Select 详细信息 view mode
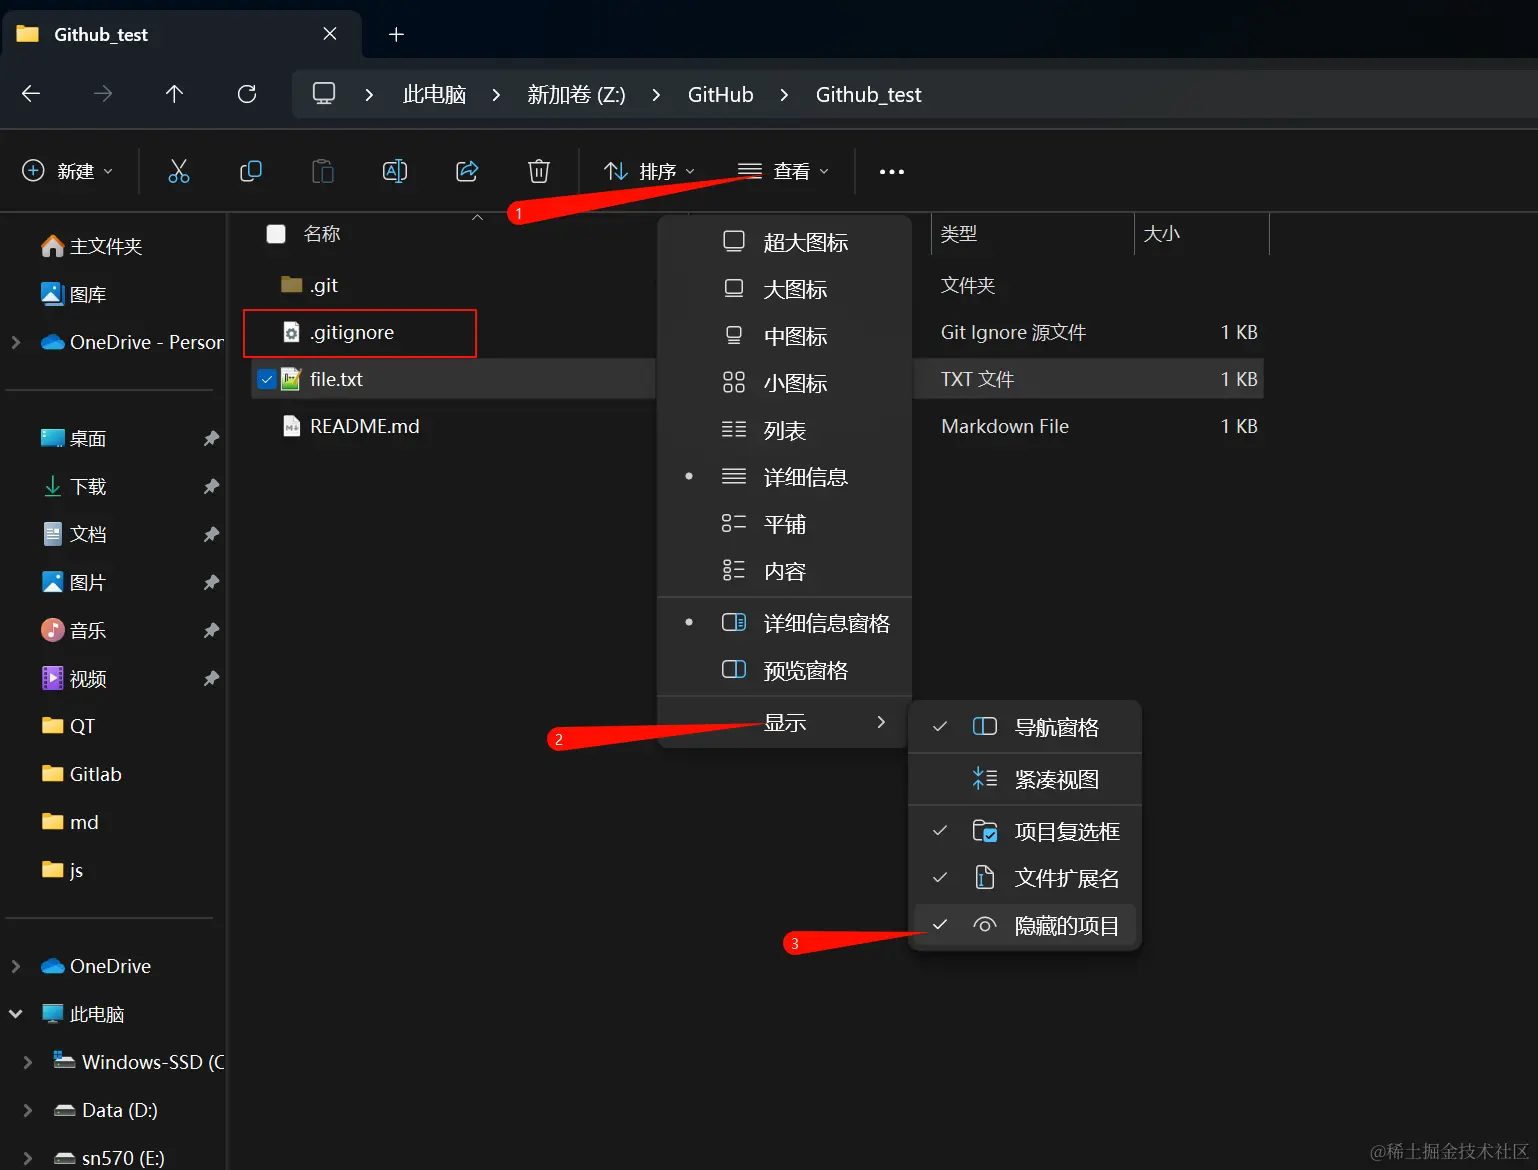Viewport: 1538px width, 1170px height. pyautogui.click(x=785, y=477)
